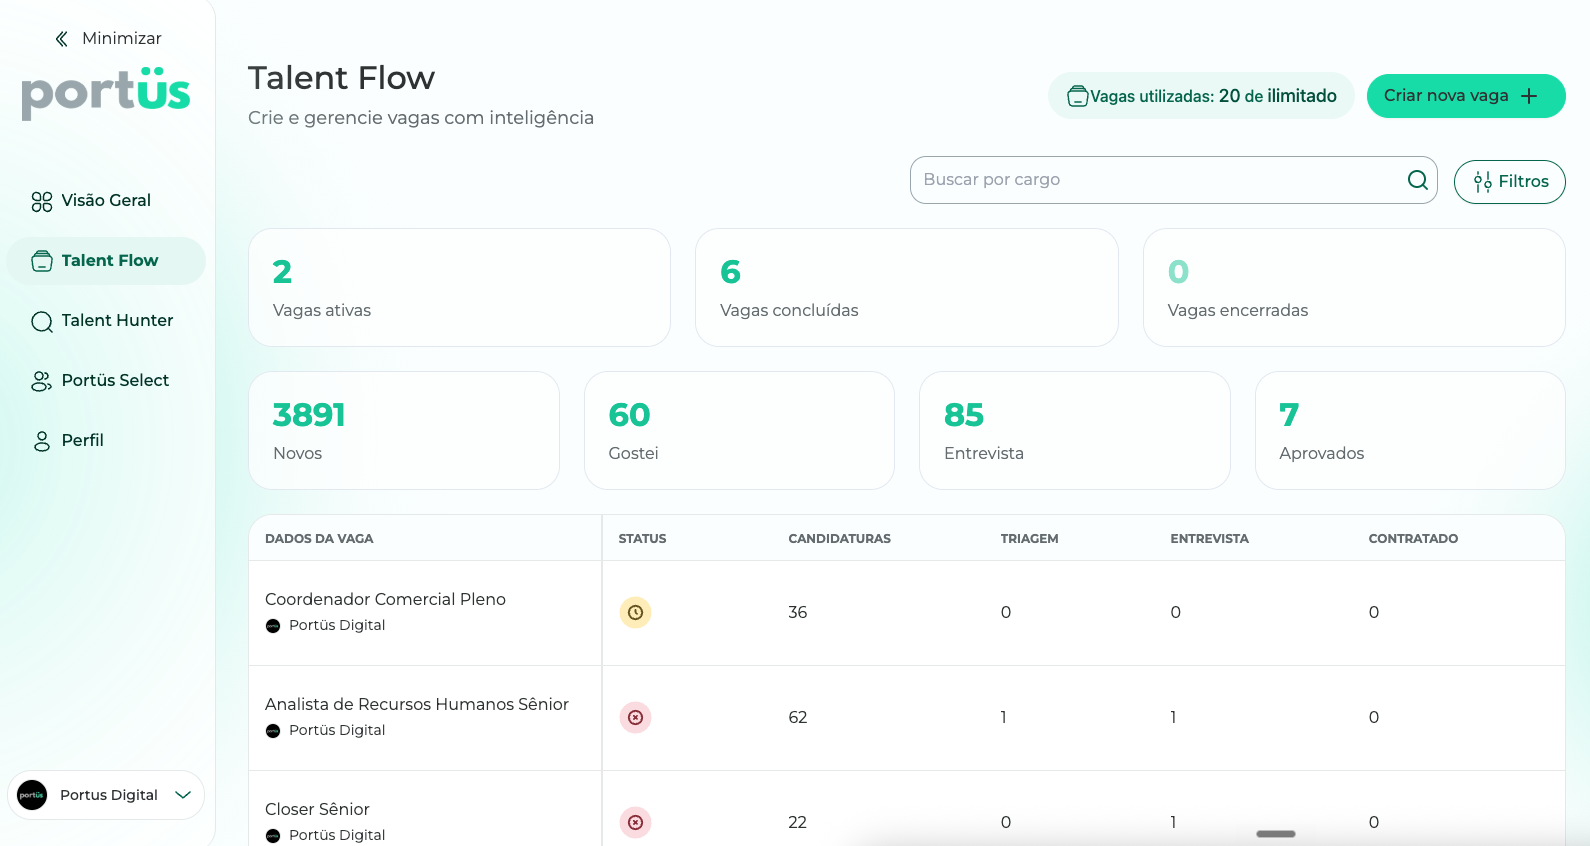
Task: Click candidaturas value 36 for Coordenador Comercial
Action: [797, 612]
